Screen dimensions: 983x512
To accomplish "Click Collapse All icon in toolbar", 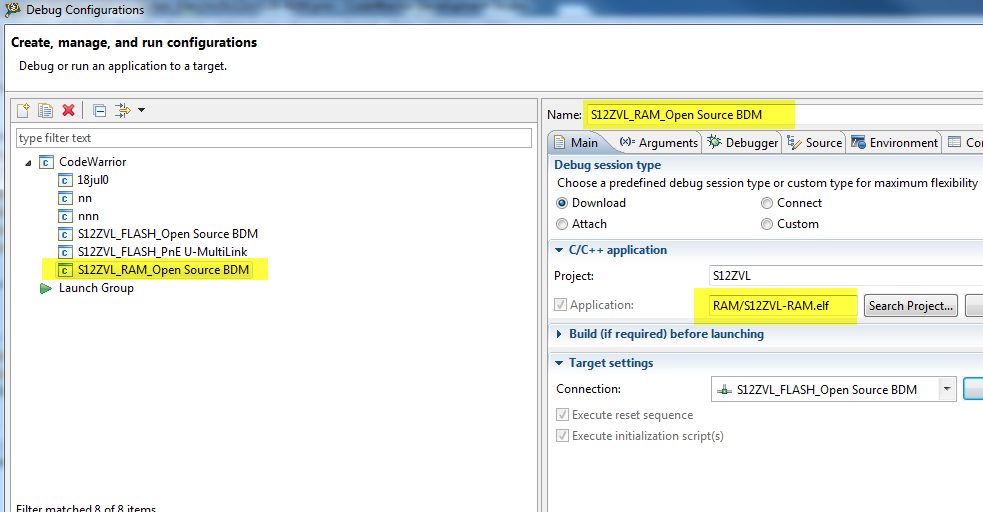I will point(99,111).
